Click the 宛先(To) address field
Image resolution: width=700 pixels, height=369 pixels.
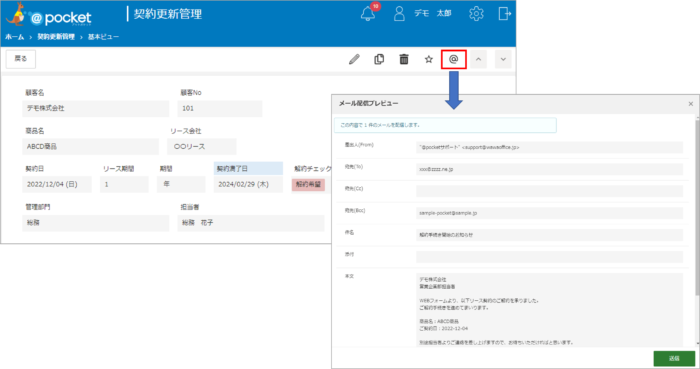point(549,169)
